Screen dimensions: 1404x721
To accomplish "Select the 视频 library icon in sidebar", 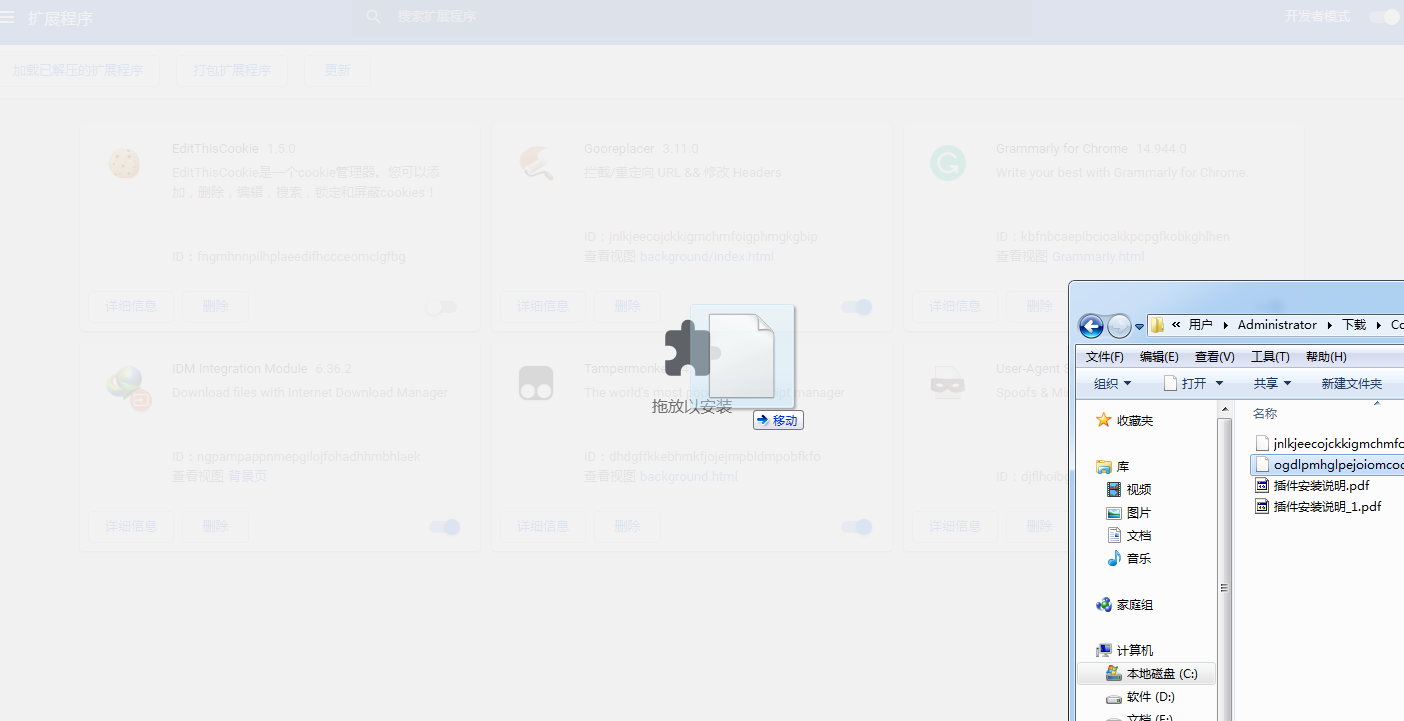I will click(x=1114, y=489).
